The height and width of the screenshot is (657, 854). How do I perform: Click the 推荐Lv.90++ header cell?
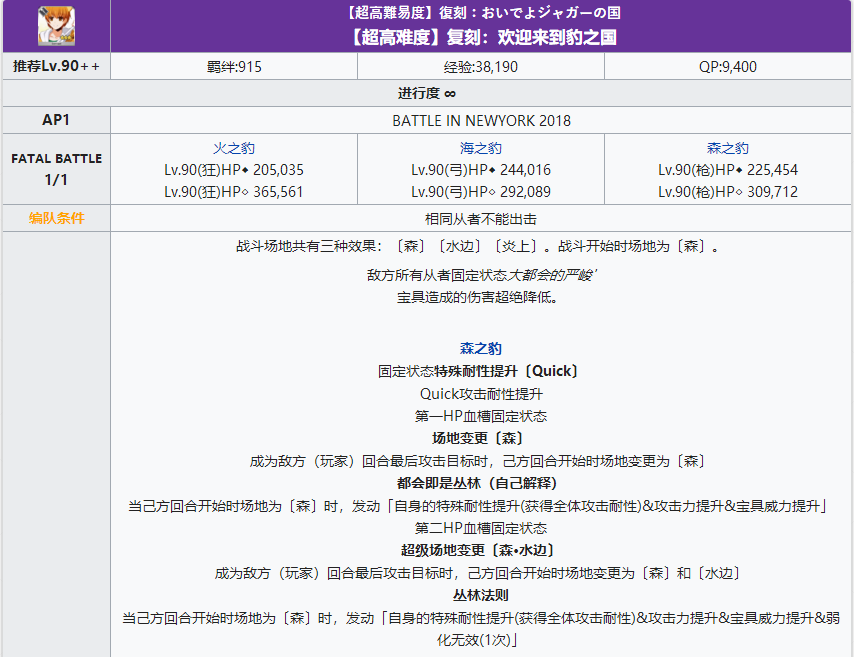[56, 65]
